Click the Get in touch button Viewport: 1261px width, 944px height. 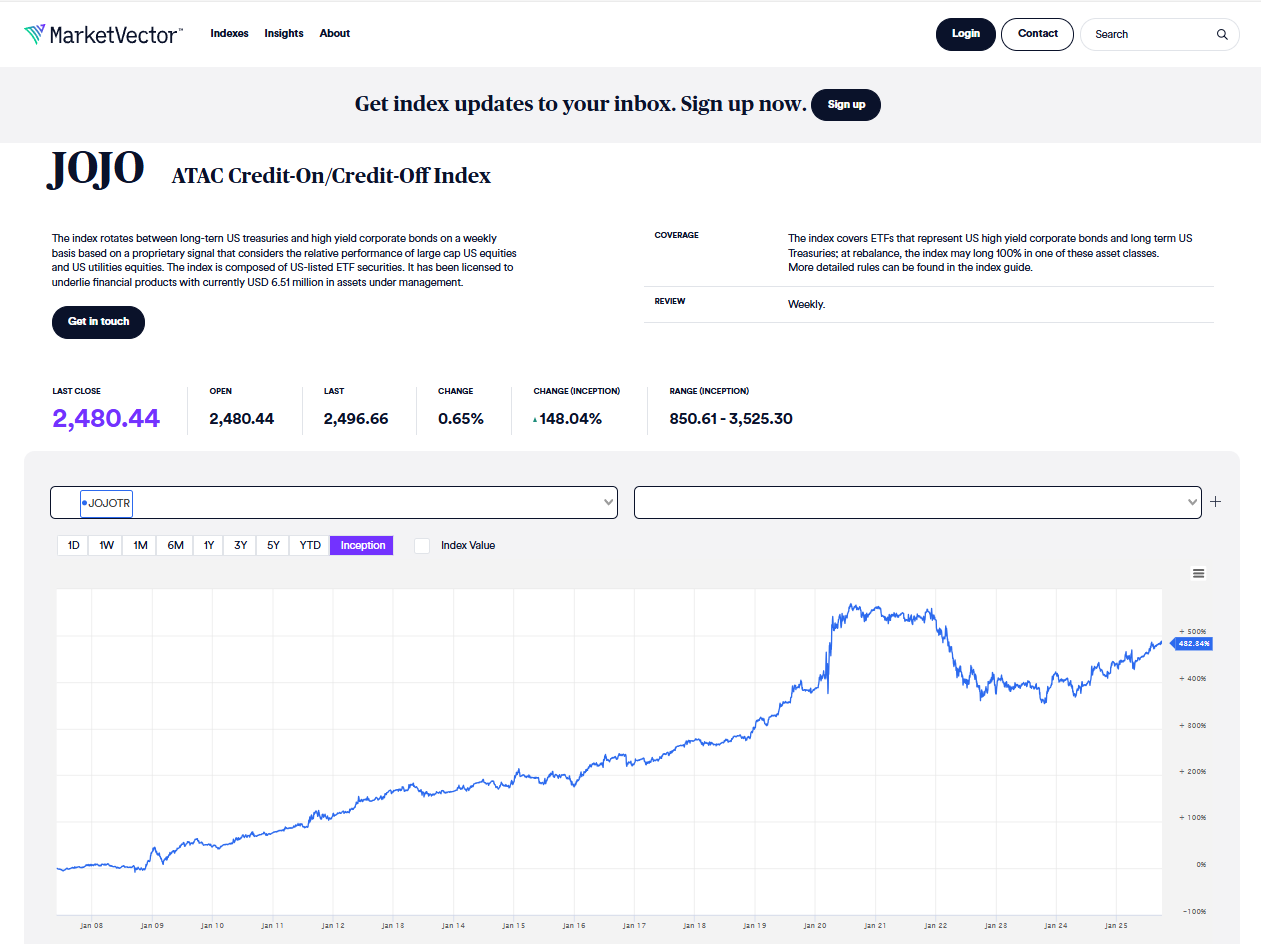(98, 322)
